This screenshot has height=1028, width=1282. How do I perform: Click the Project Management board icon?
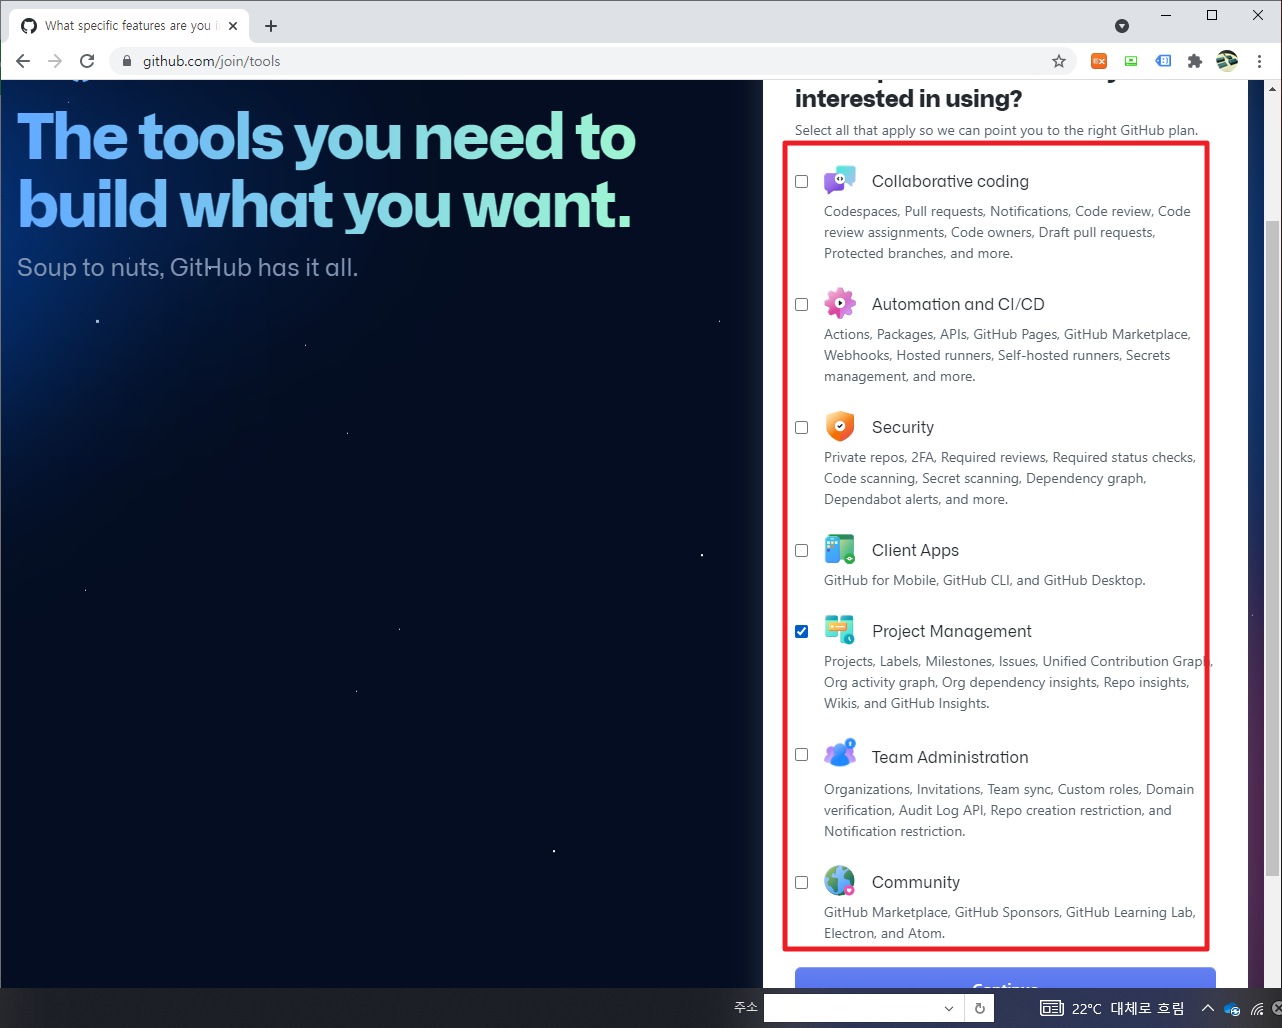pos(840,630)
